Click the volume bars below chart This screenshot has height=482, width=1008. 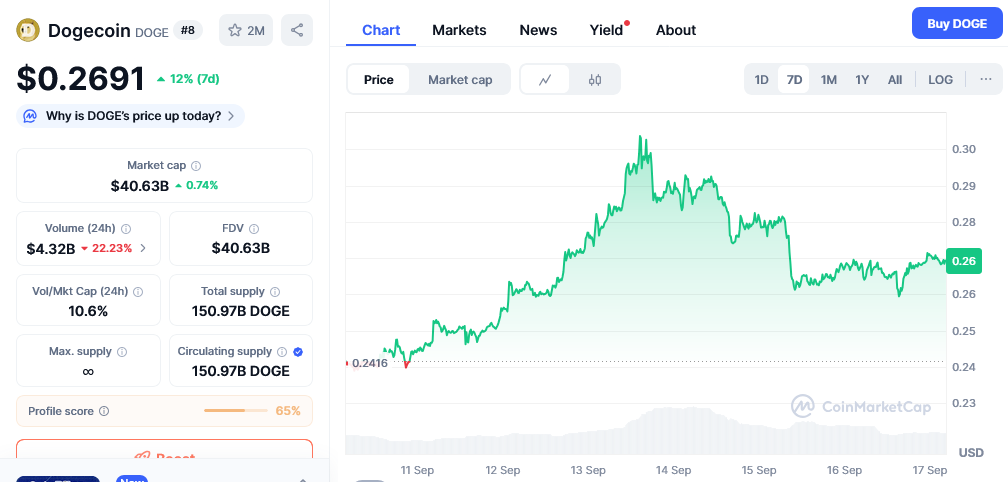(645, 432)
